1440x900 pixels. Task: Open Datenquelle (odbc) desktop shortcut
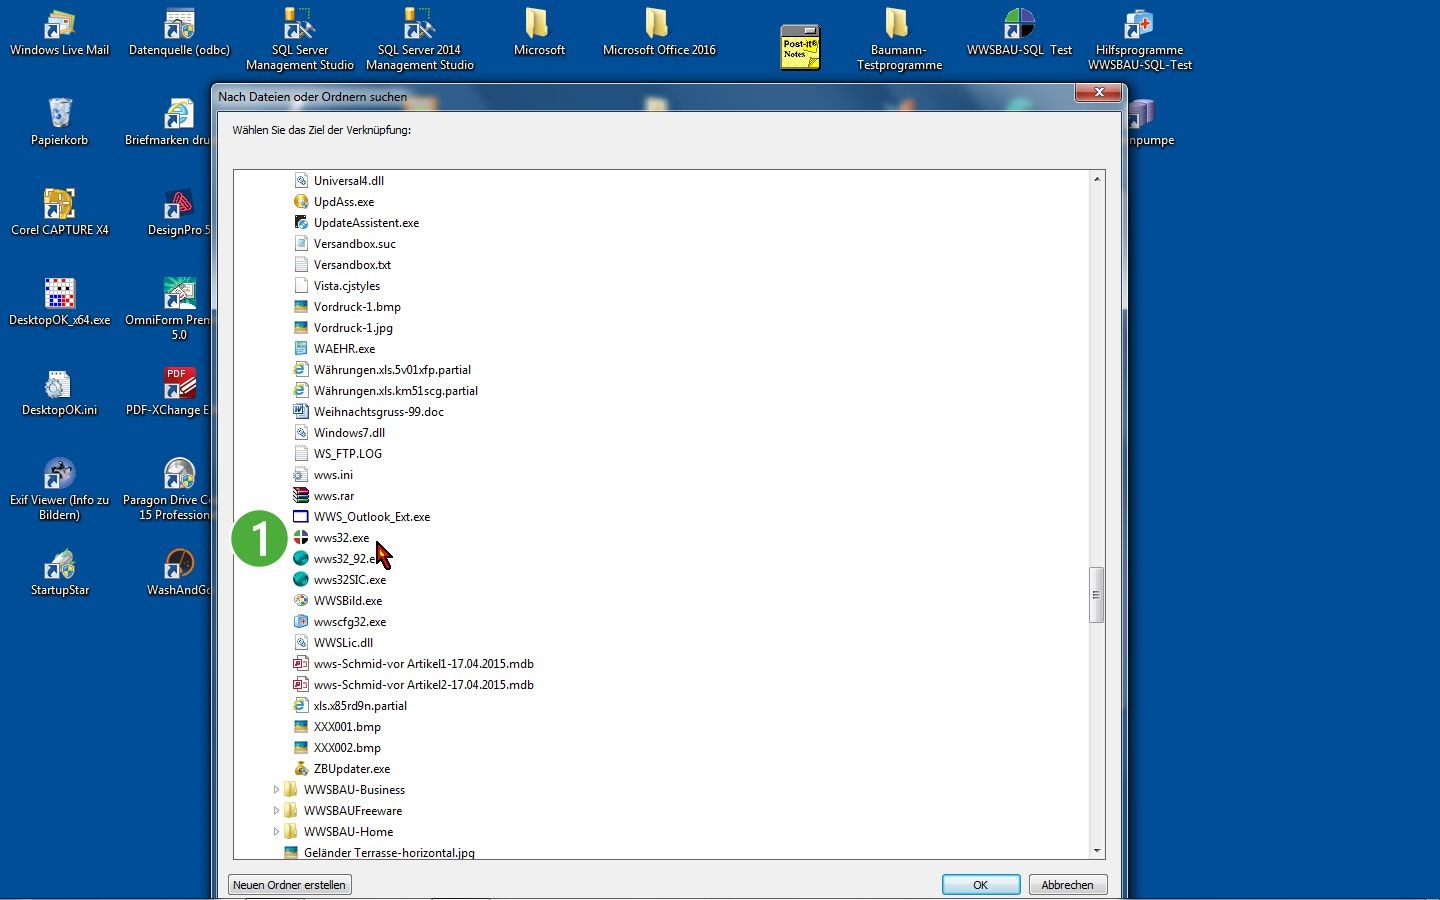(x=180, y=33)
